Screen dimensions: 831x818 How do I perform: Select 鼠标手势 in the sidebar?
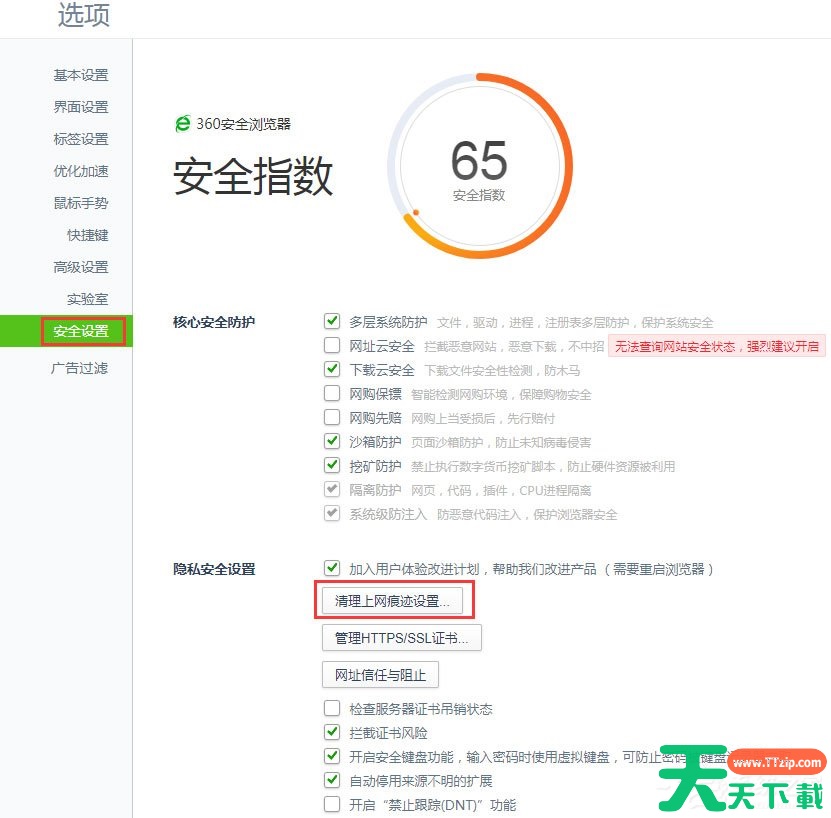(80, 203)
